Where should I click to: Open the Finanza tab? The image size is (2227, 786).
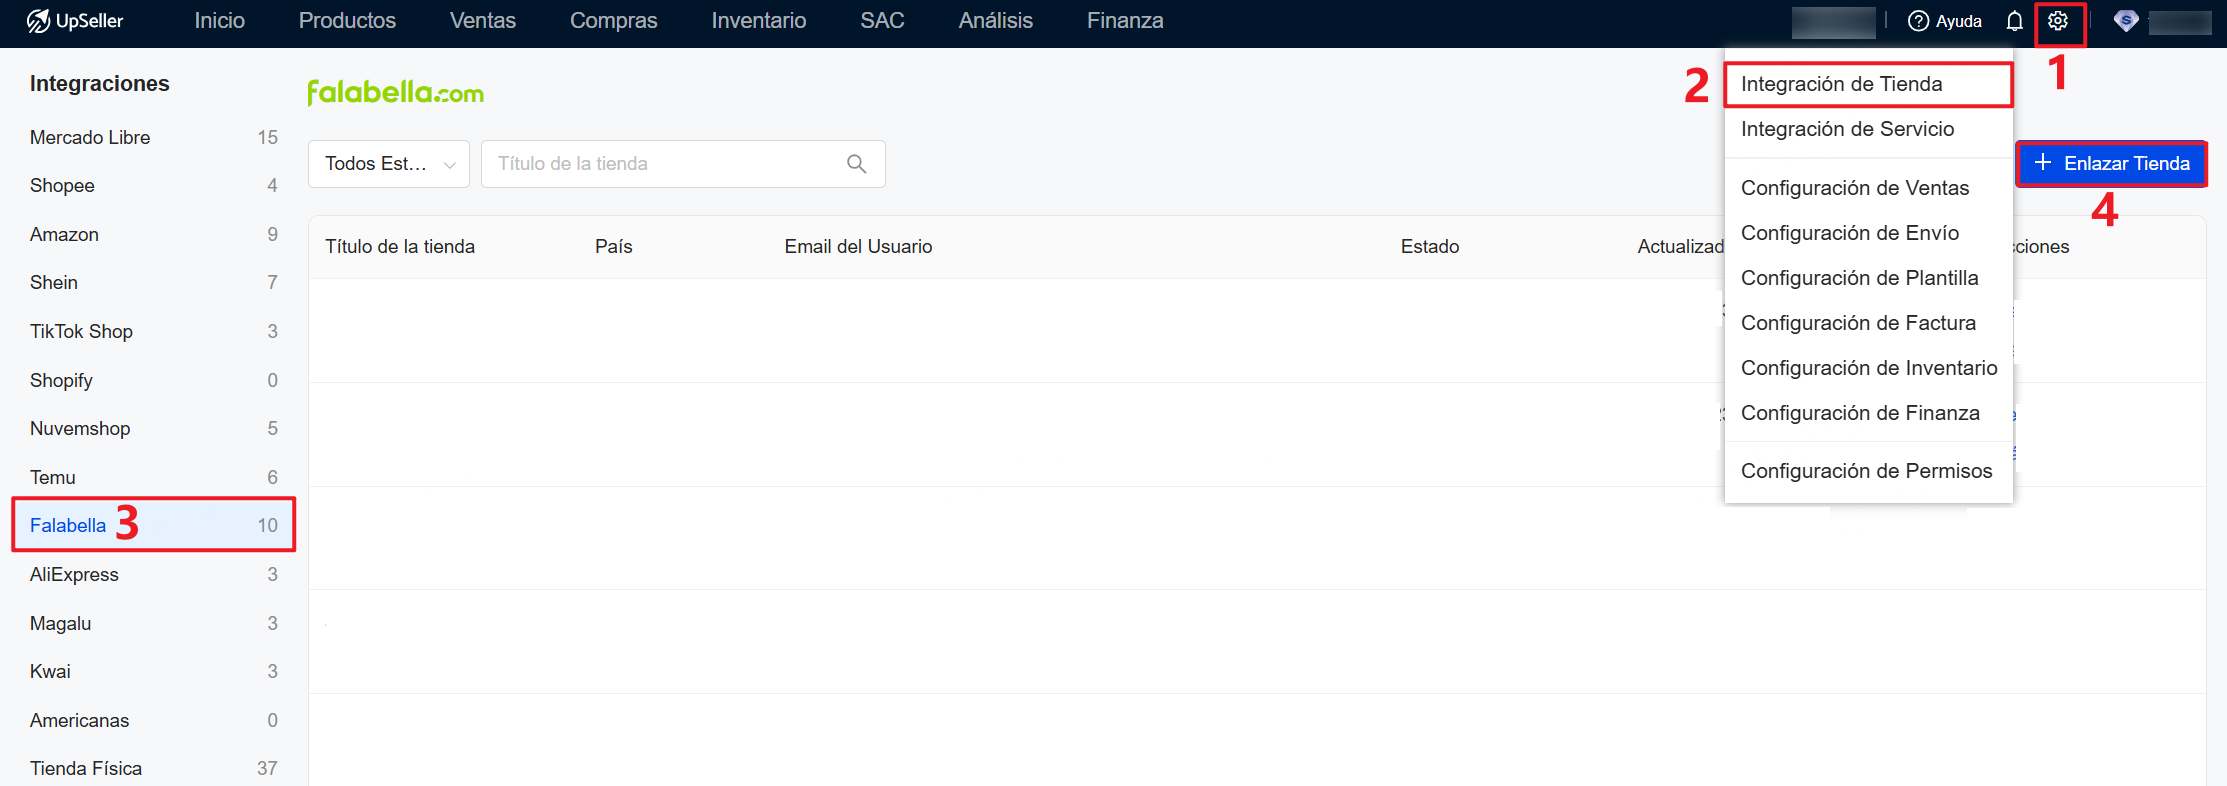tap(1124, 21)
